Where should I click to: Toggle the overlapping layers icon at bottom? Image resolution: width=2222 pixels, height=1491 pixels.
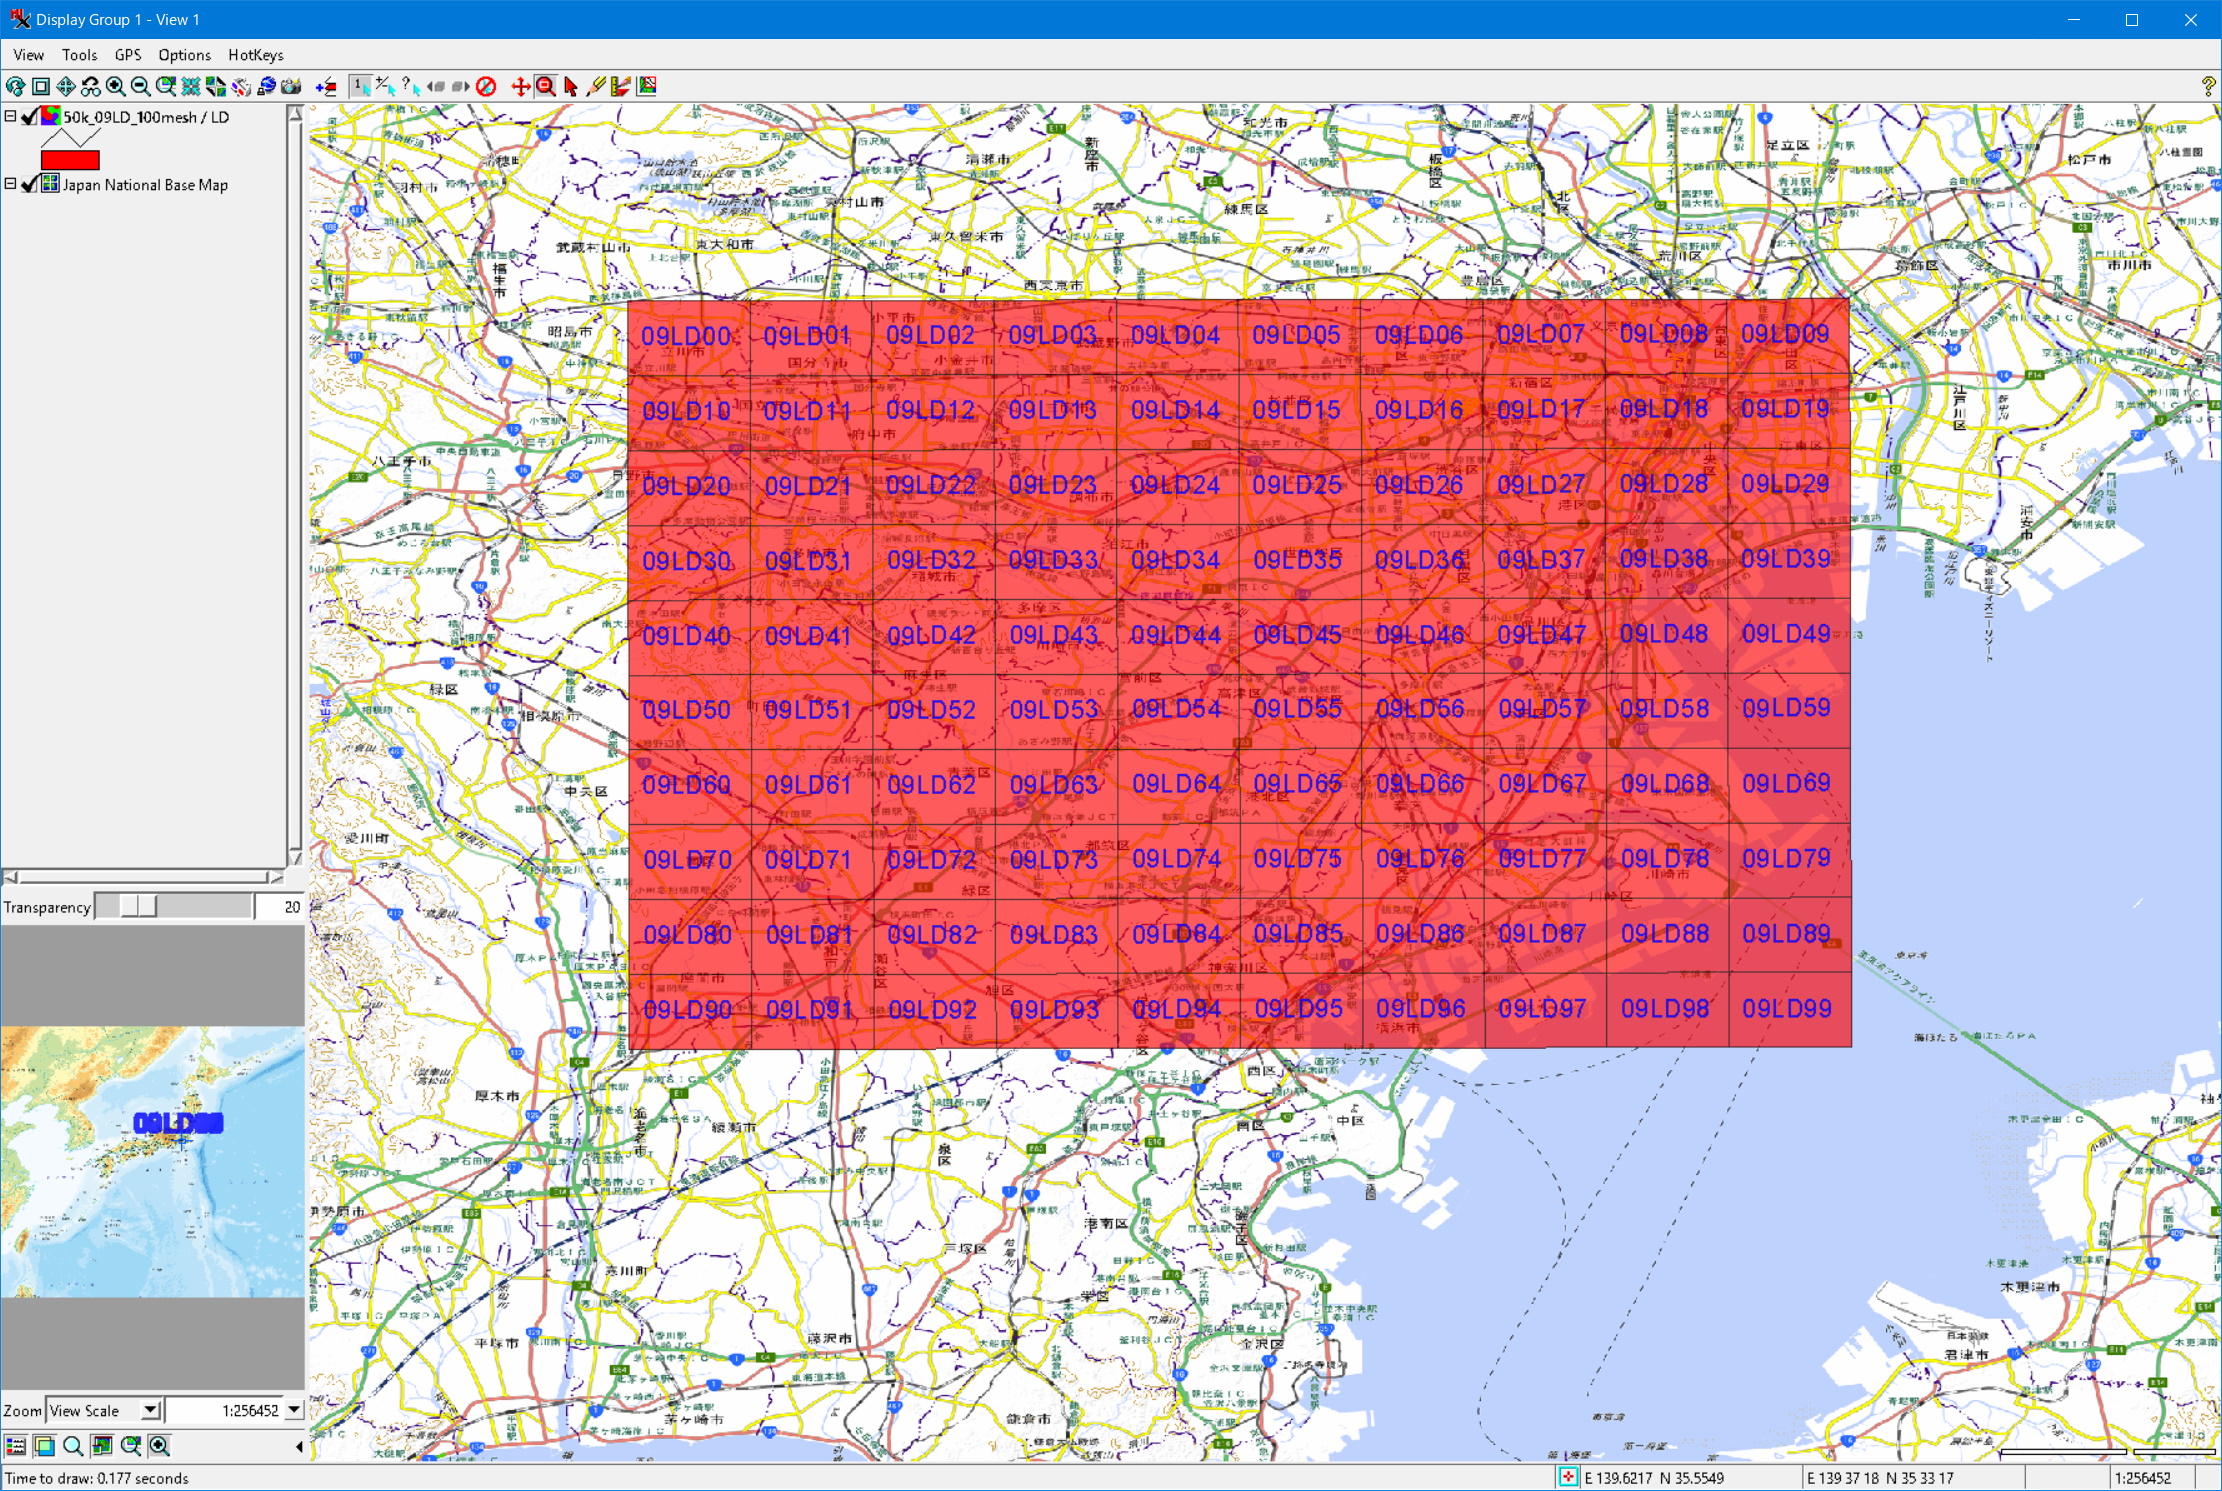[44, 1445]
